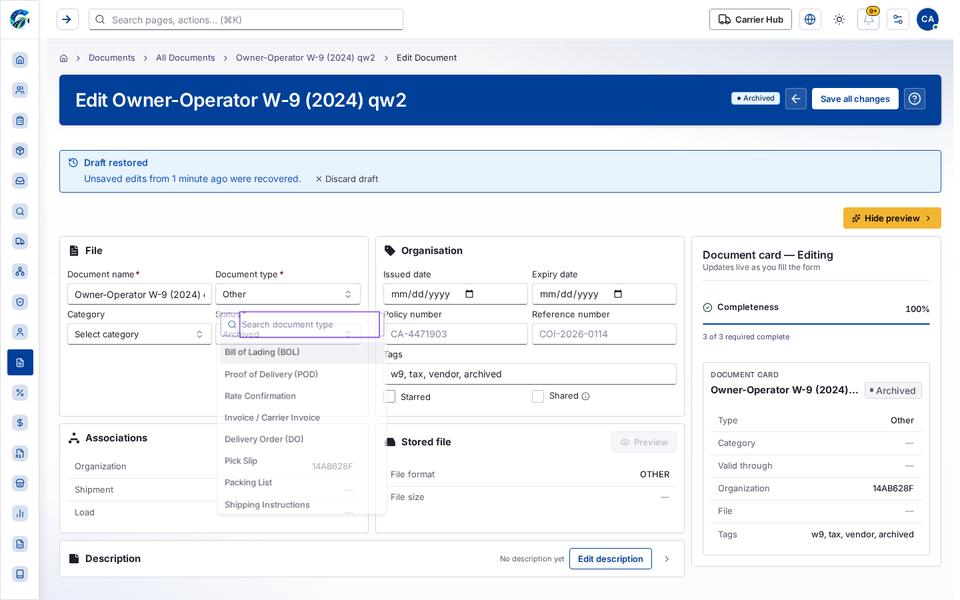Image resolution: width=960 pixels, height=600 pixels.
Task: Click Discard draft in the banner
Action: point(347,179)
